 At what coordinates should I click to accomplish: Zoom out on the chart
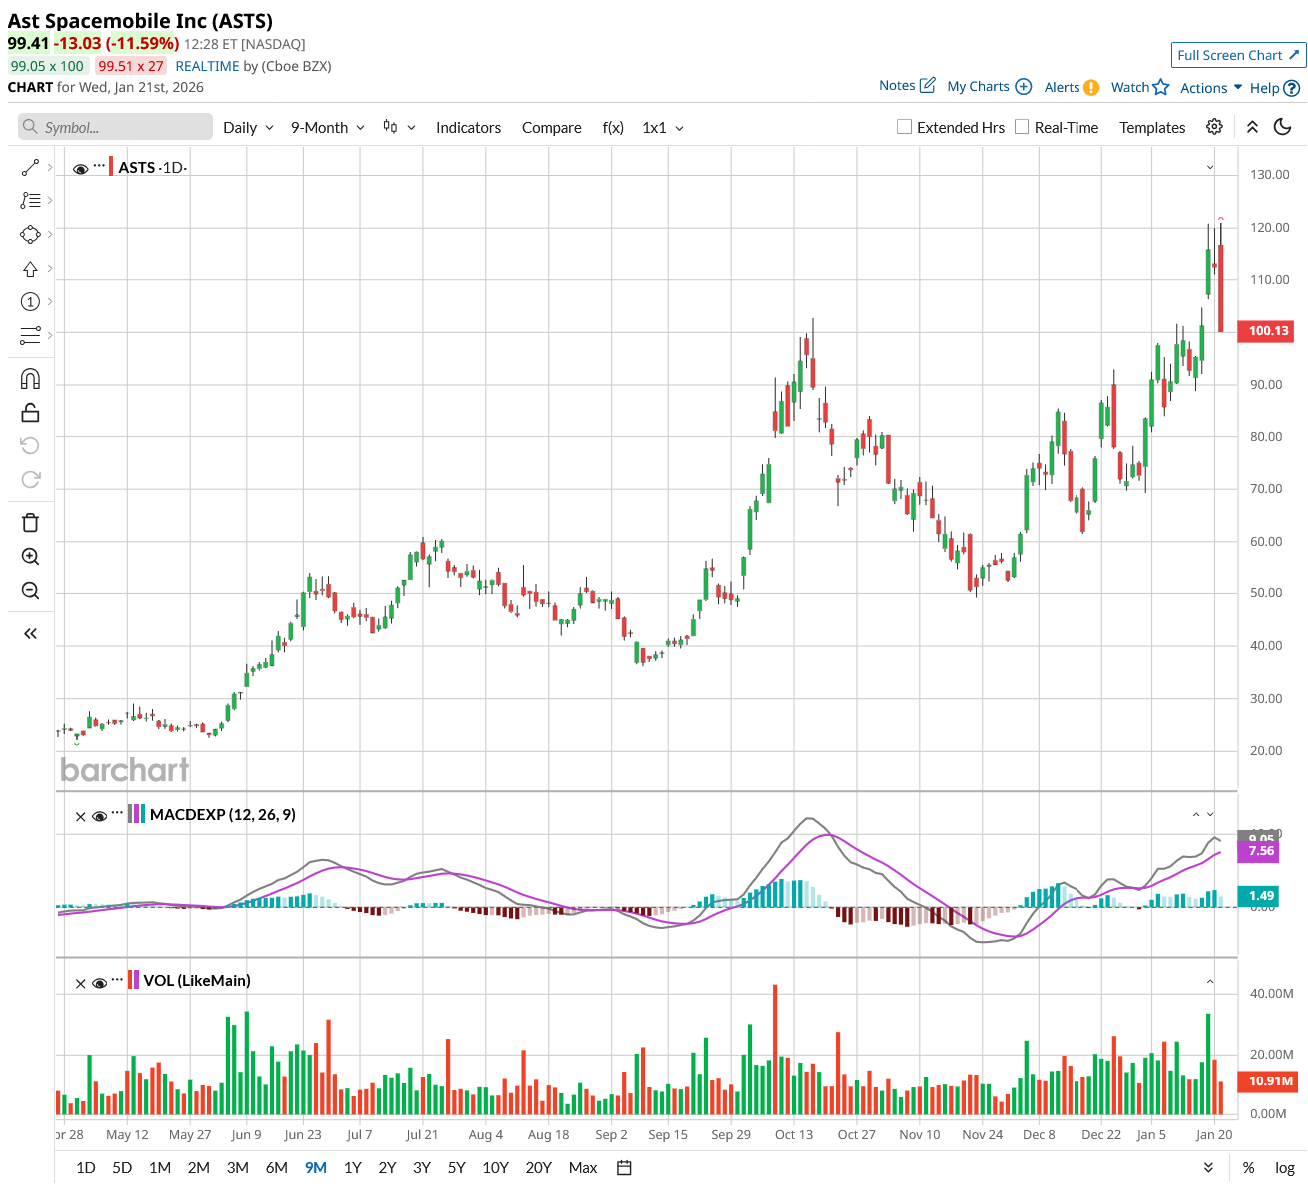tap(30, 591)
